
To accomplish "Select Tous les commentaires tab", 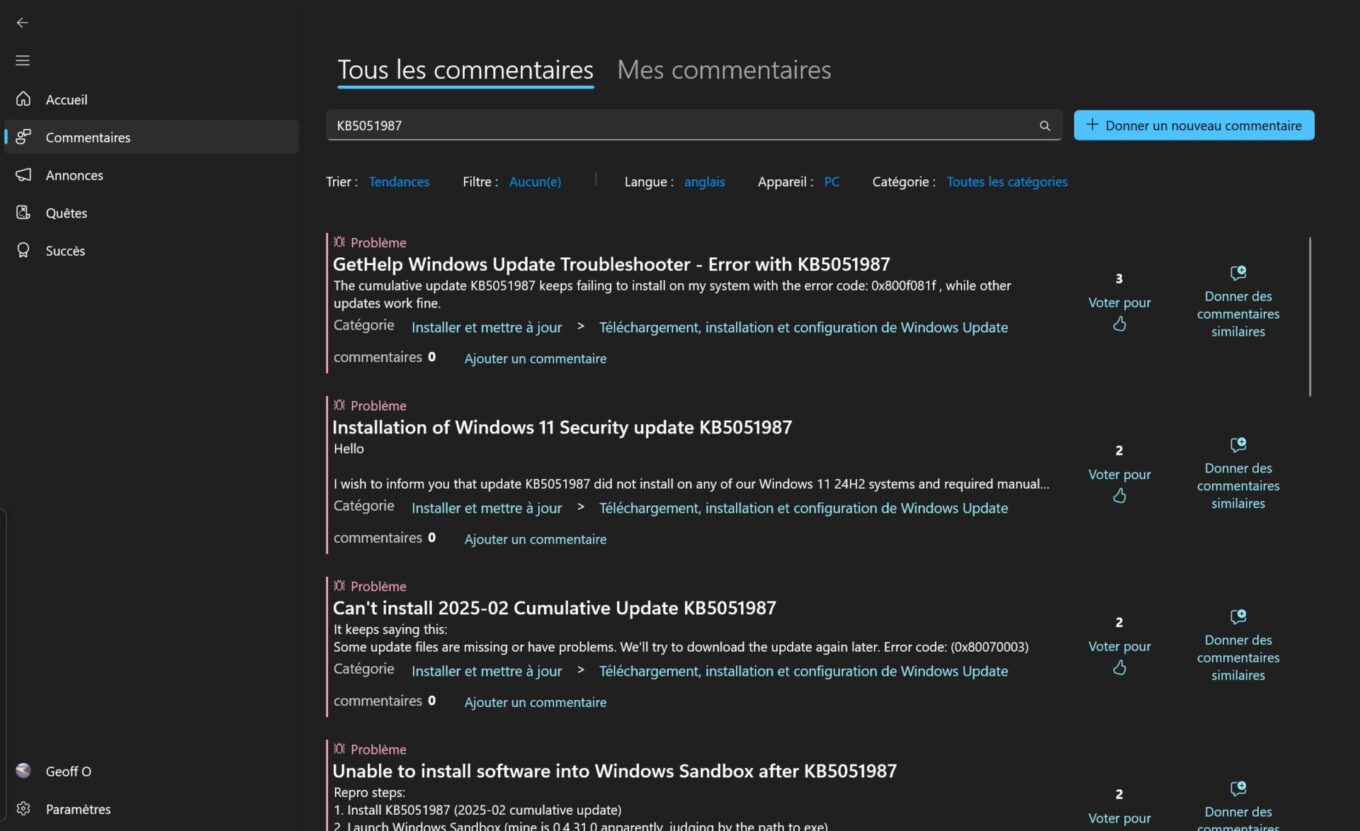I will [x=465, y=70].
